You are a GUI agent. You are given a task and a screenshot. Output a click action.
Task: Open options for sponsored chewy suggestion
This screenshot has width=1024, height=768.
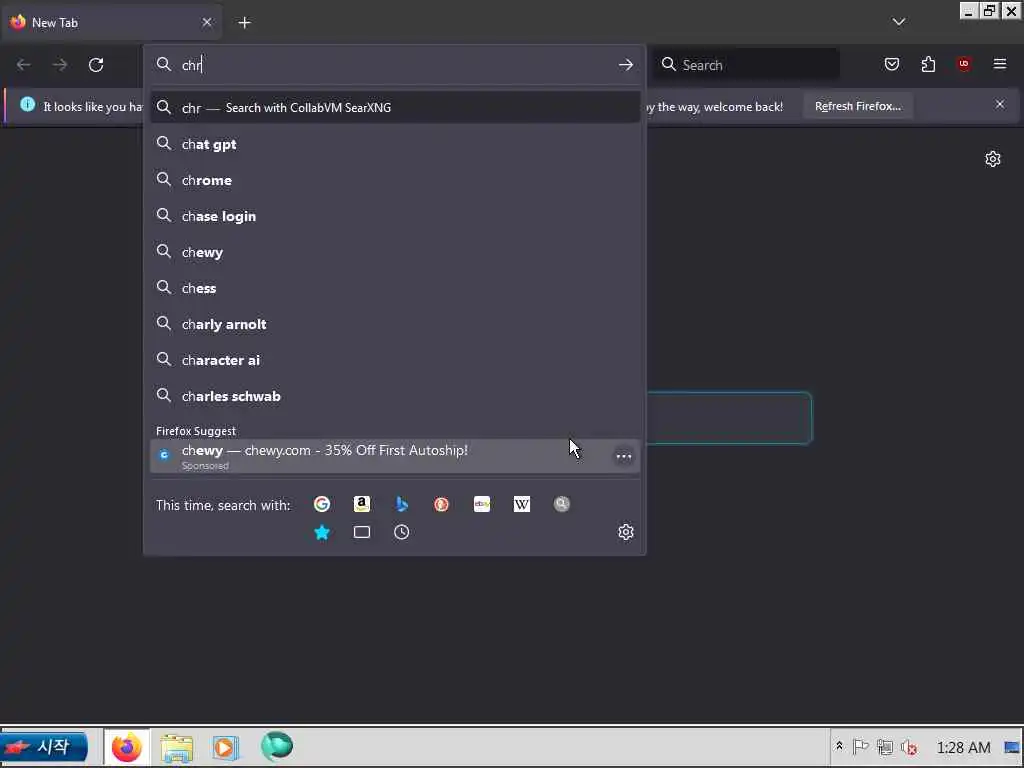click(624, 456)
